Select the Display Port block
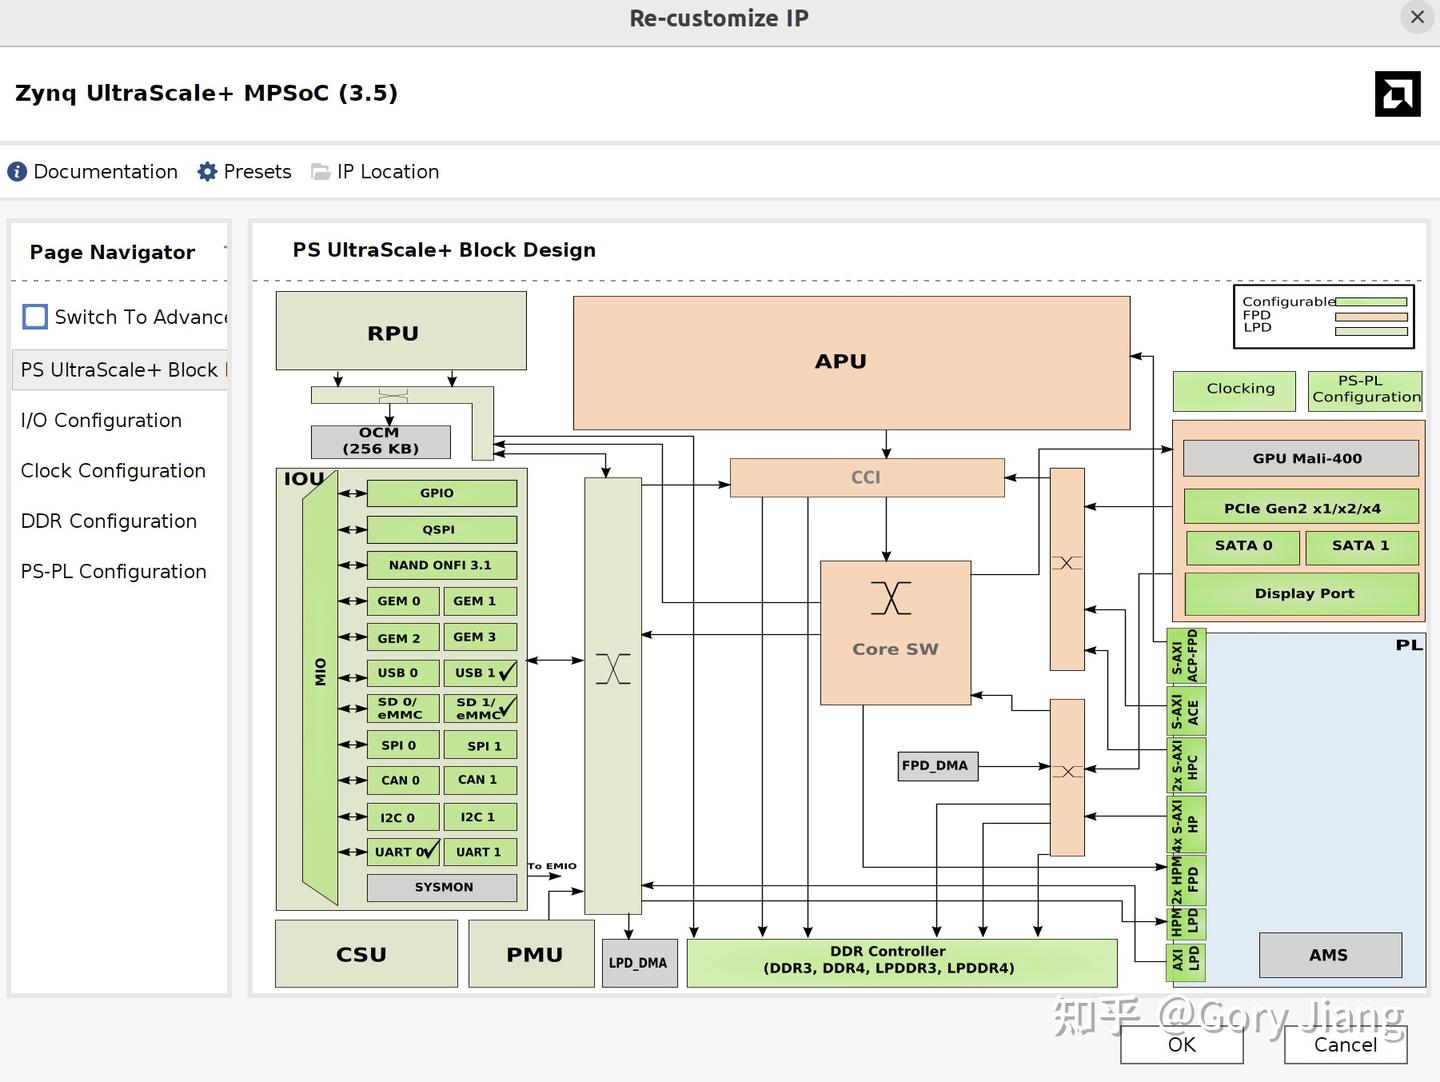 (1301, 593)
